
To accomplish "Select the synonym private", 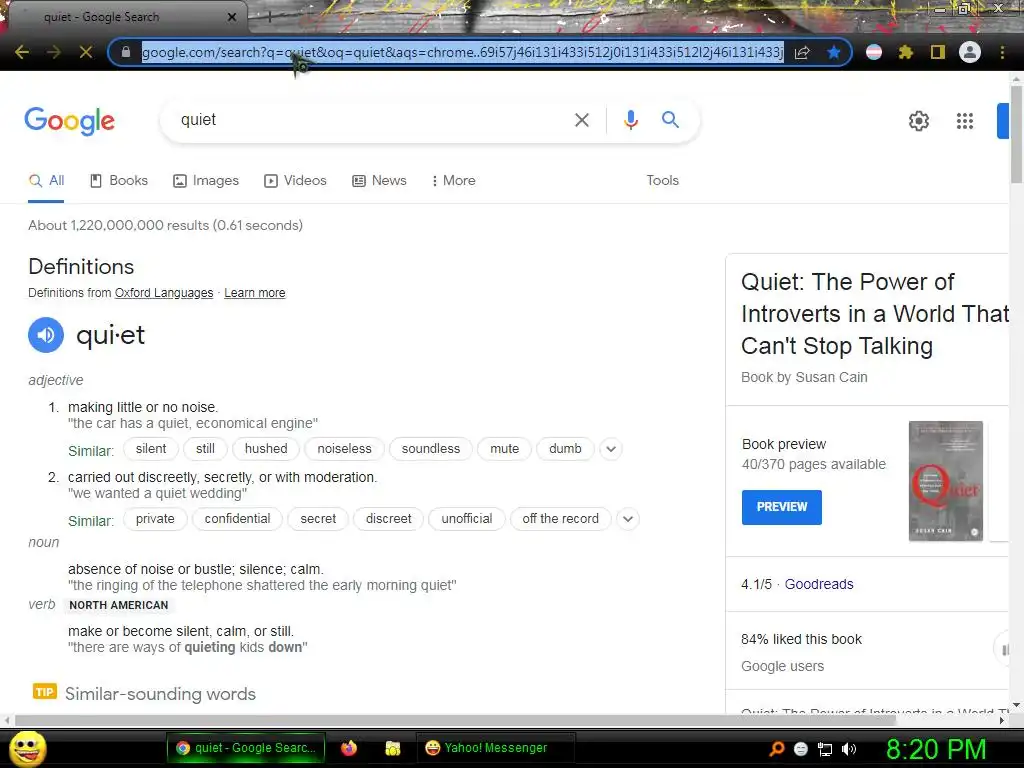I will coord(155,519).
